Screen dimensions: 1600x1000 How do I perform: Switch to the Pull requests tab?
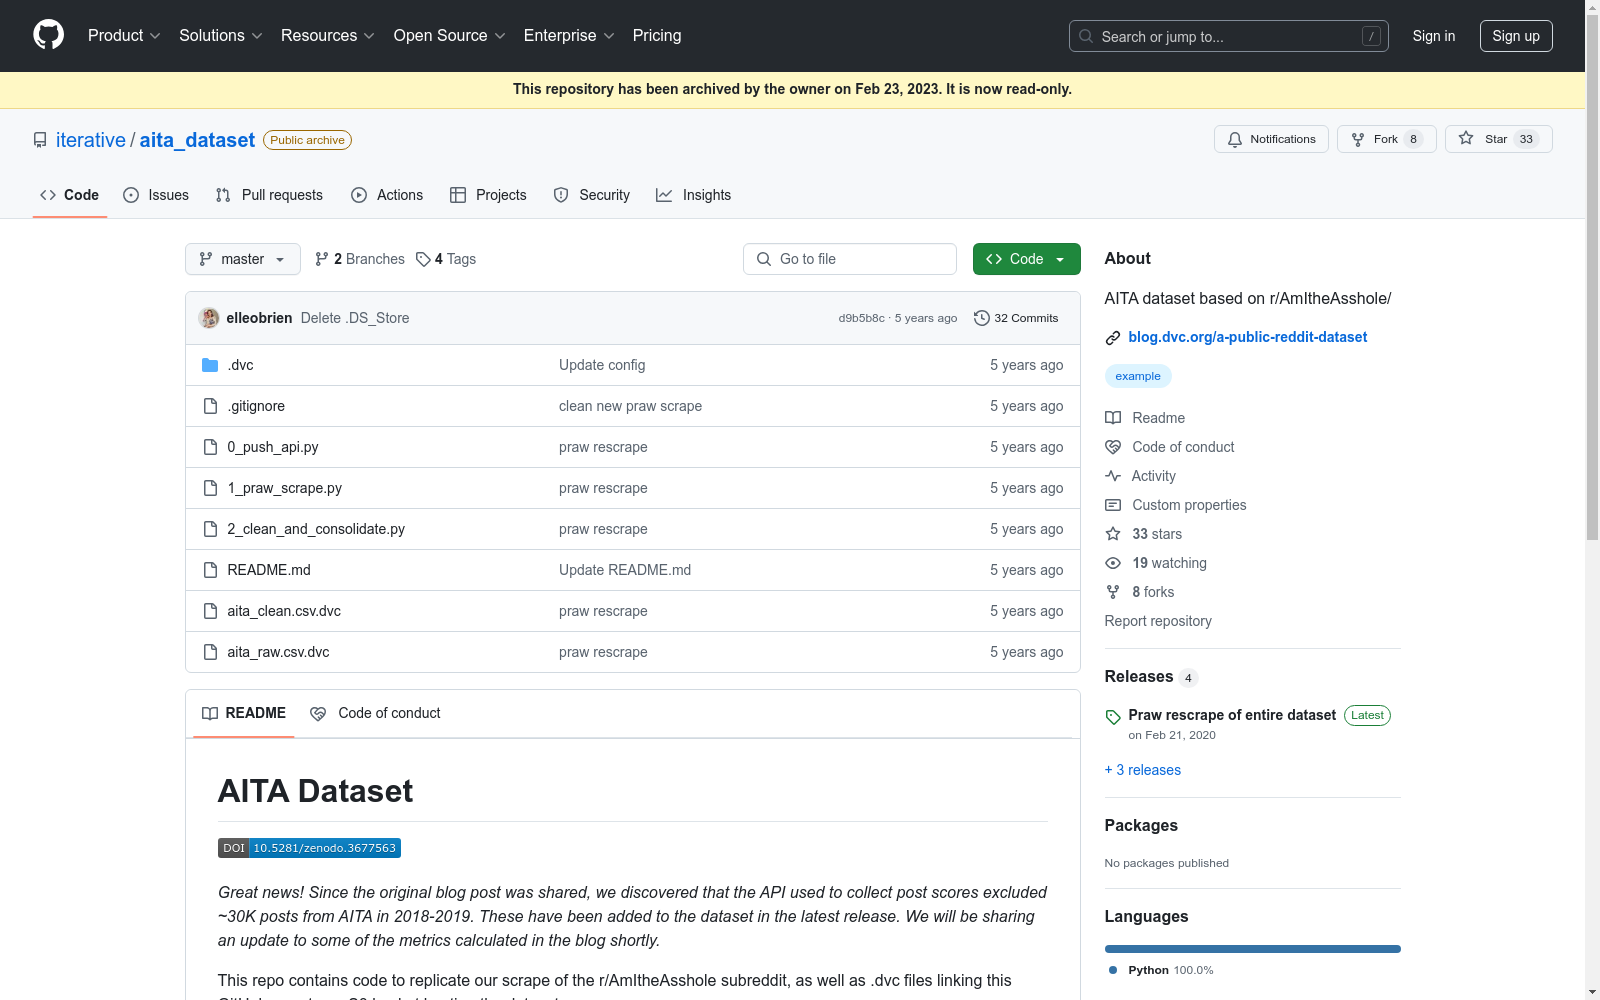(269, 195)
